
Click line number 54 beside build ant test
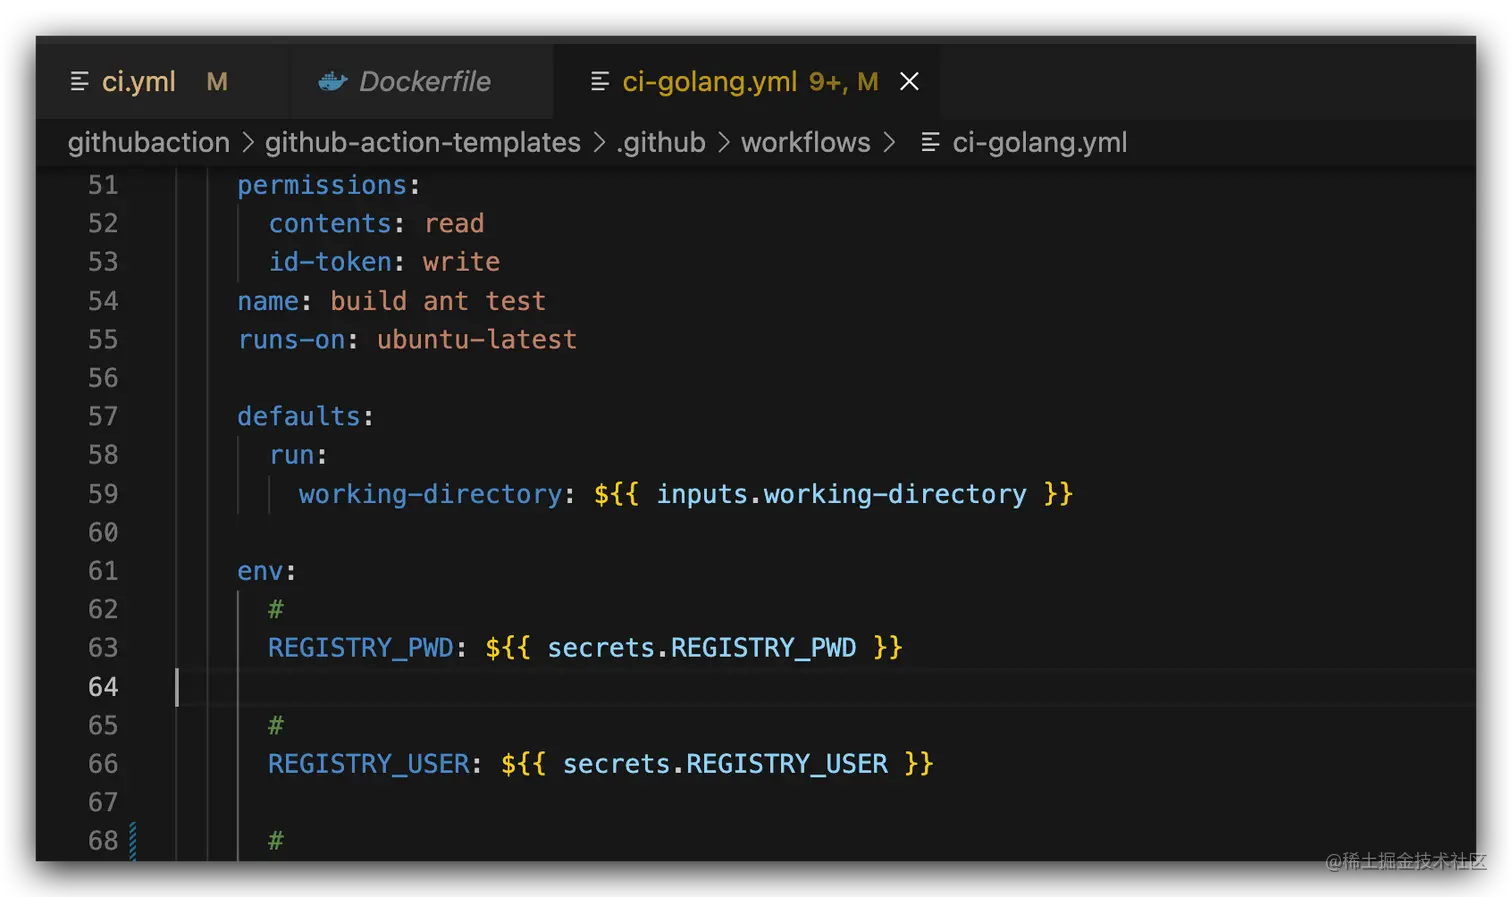pyautogui.click(x=103, y=300)
